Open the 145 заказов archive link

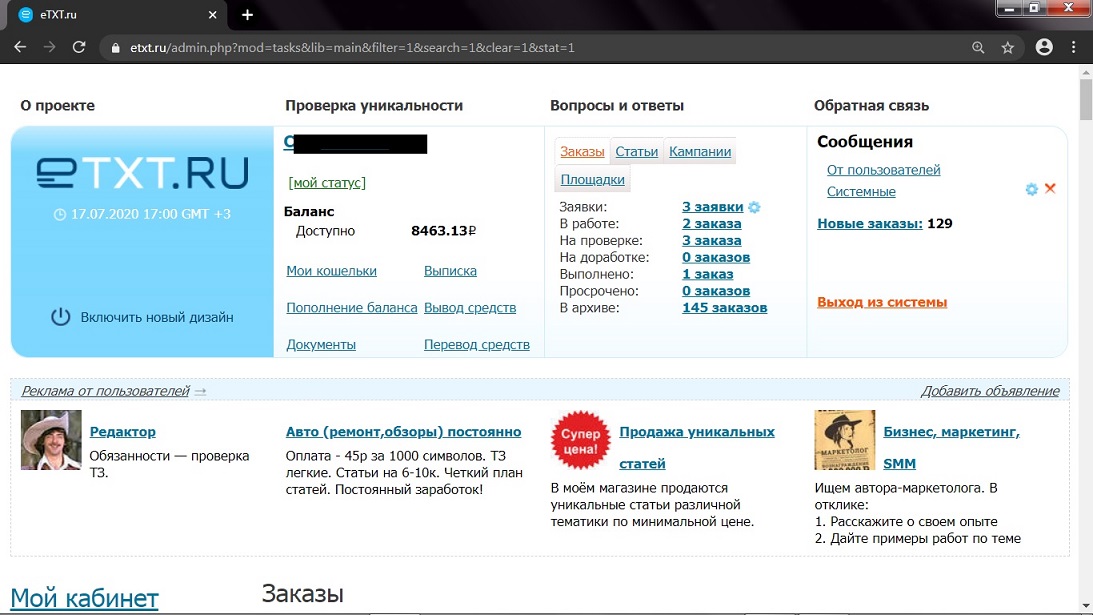click(724, 308)
